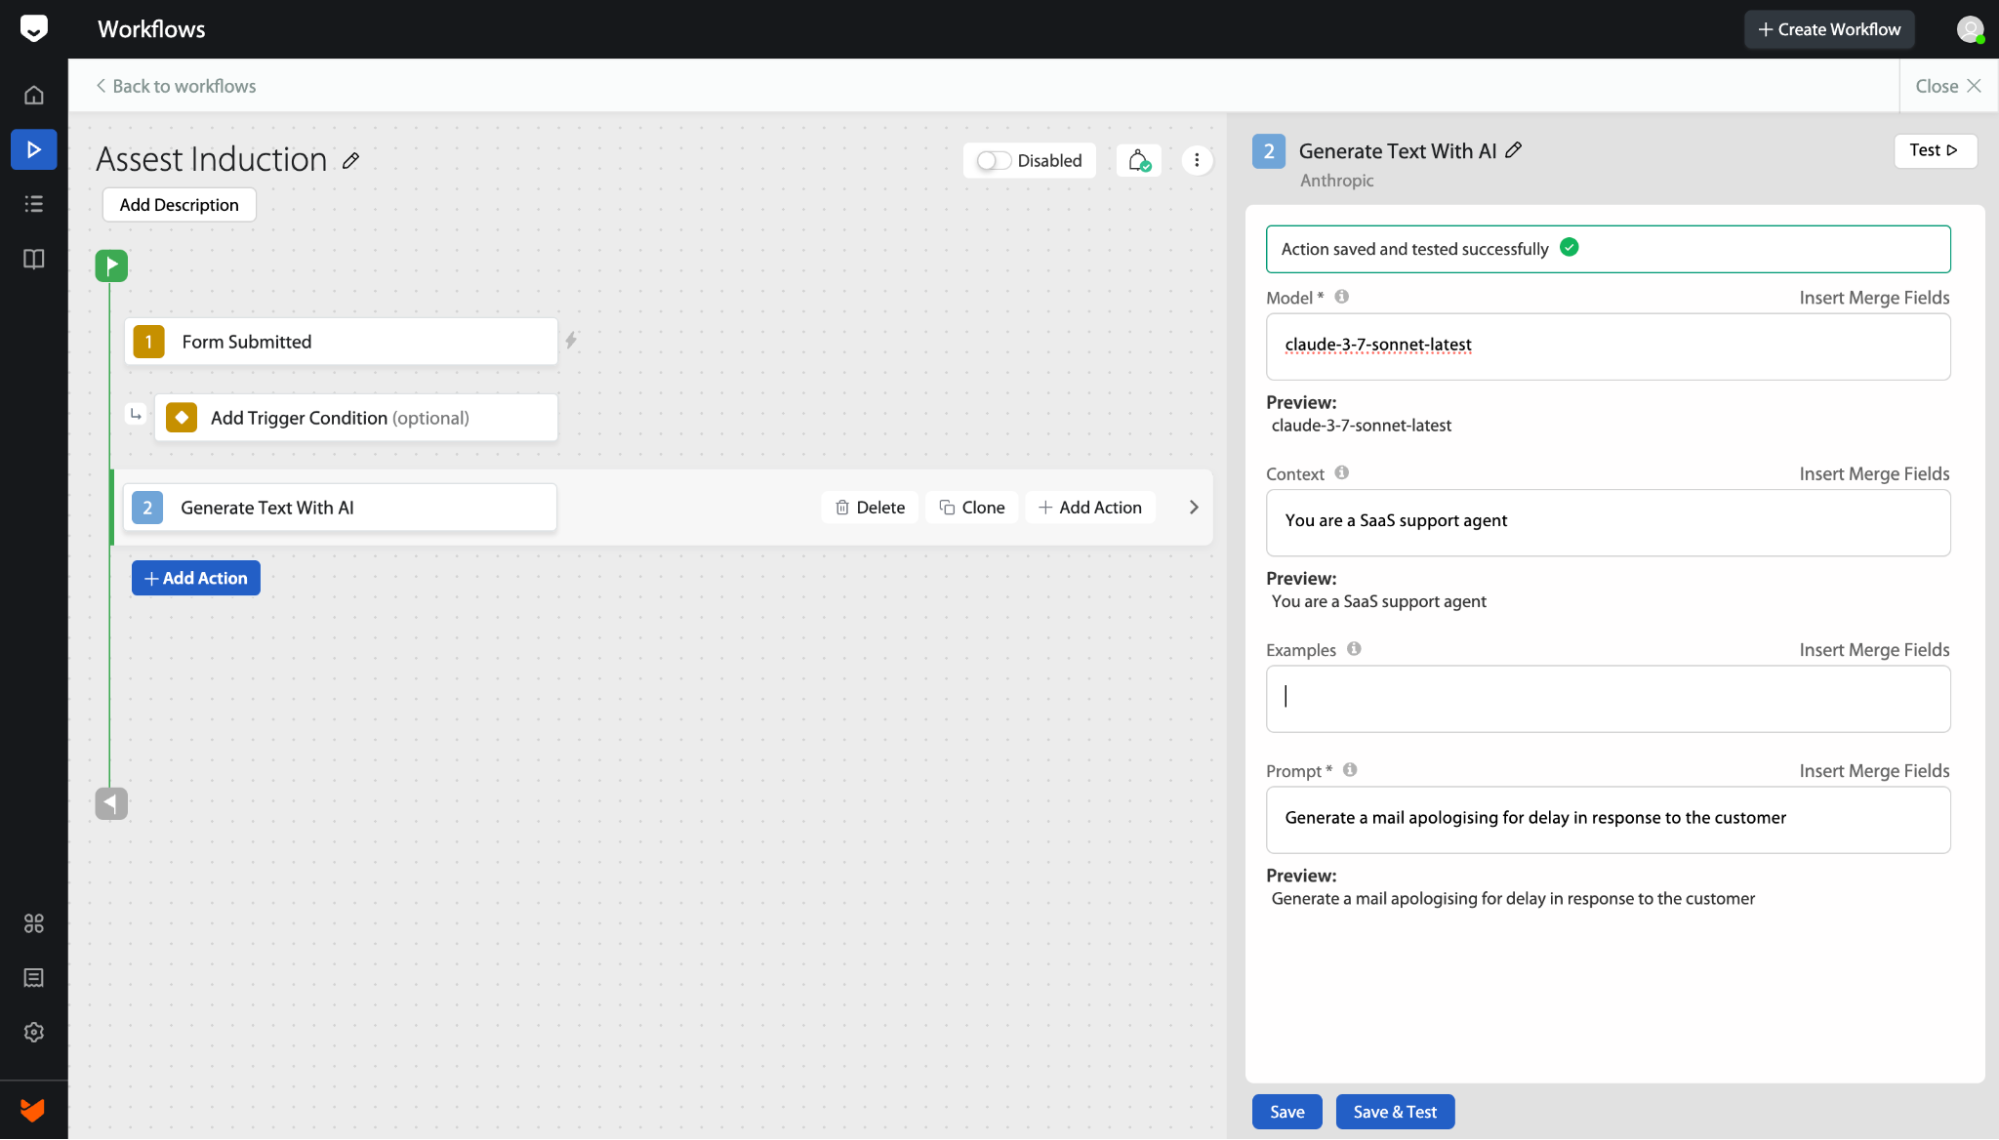
Task: Toggle the Disabled workflow switch
Action: coord(993,160)
